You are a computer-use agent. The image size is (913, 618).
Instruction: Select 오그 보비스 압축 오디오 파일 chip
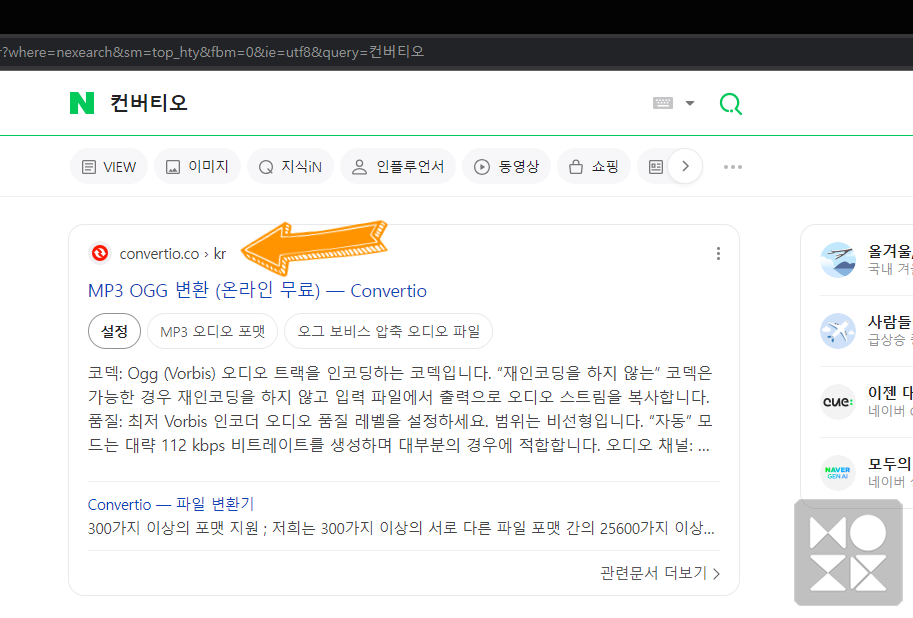click(388, 331)
